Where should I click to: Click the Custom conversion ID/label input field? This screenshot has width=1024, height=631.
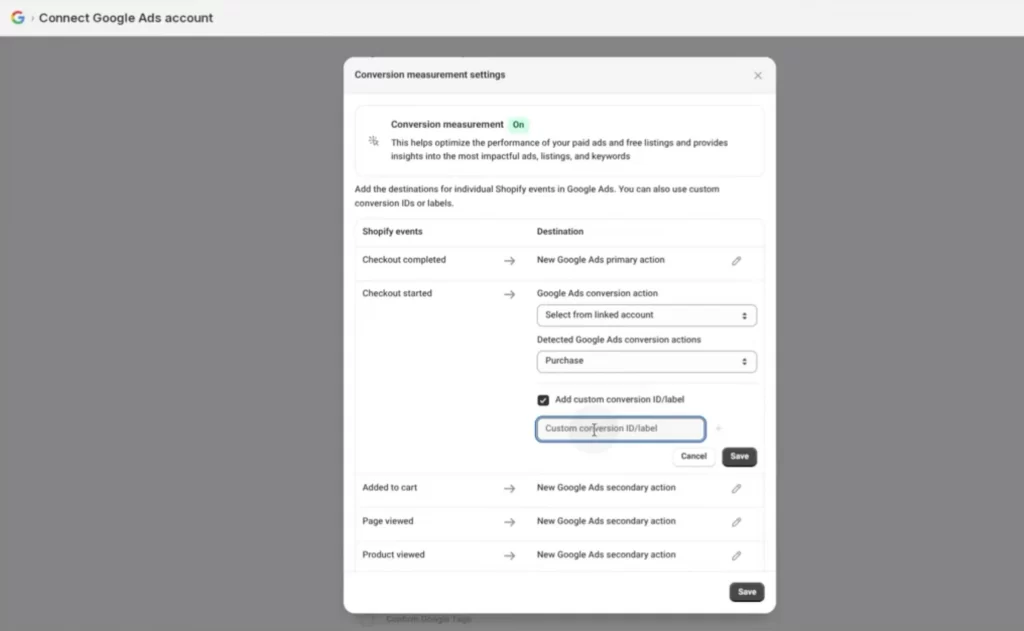[x=620, y=428]
